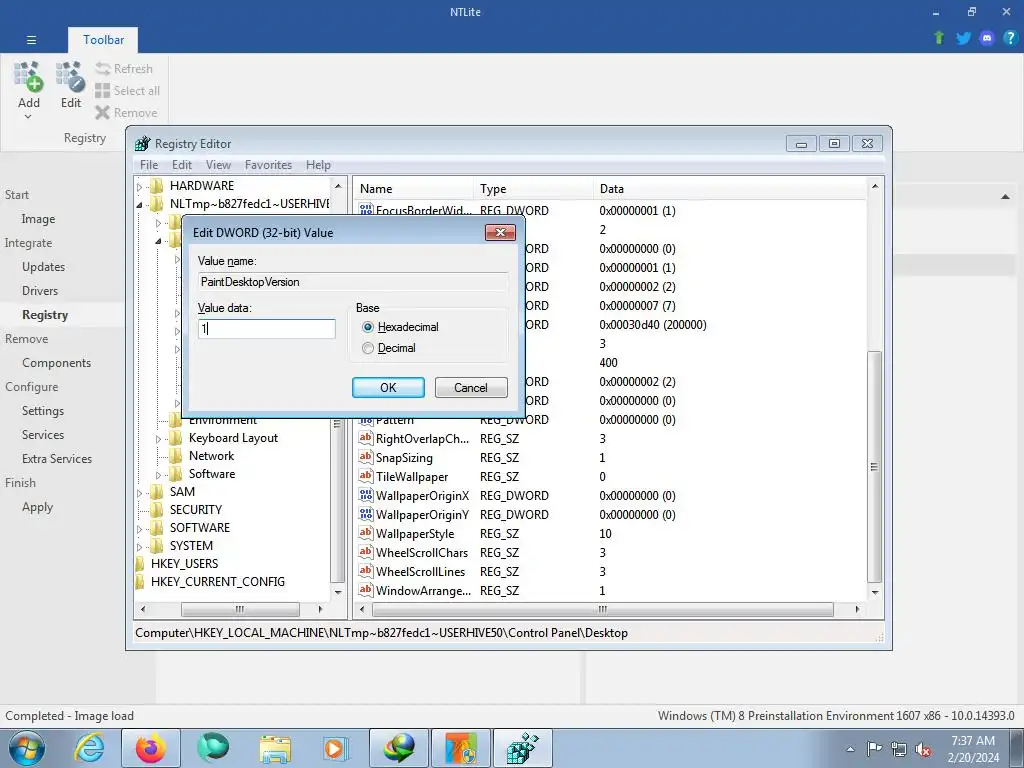1024x768 pixels.
Task: Click Remove in the NTLite toolbar
Action: pos(126,113)
